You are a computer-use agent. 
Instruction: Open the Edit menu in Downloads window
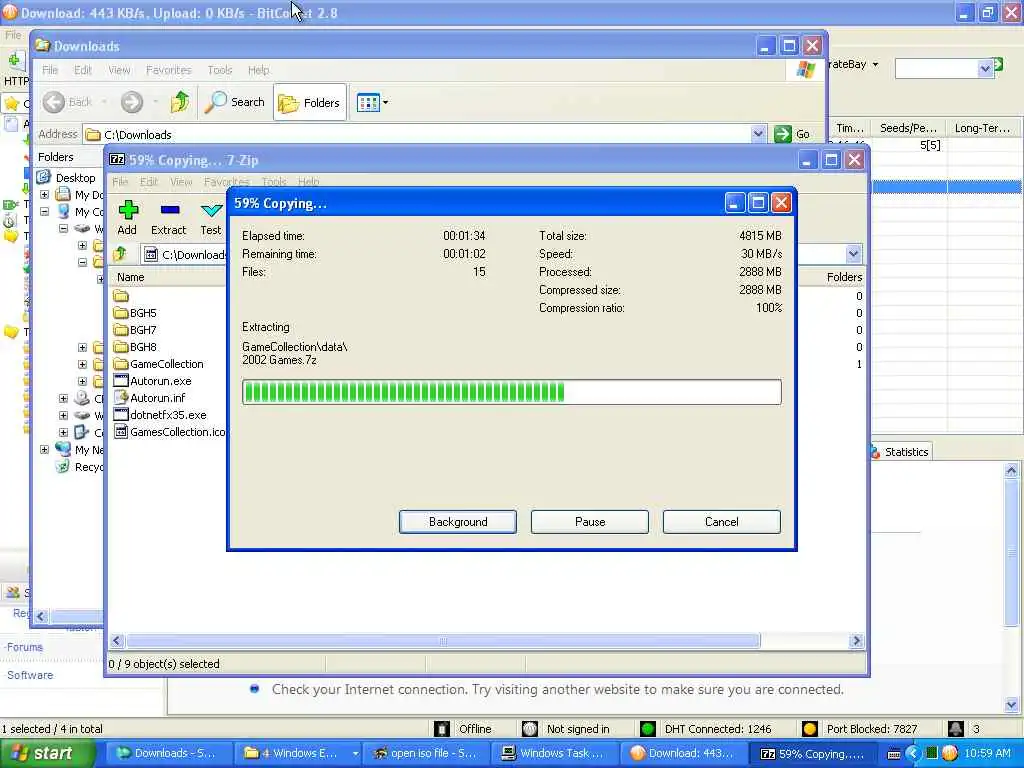pos(82,70)
